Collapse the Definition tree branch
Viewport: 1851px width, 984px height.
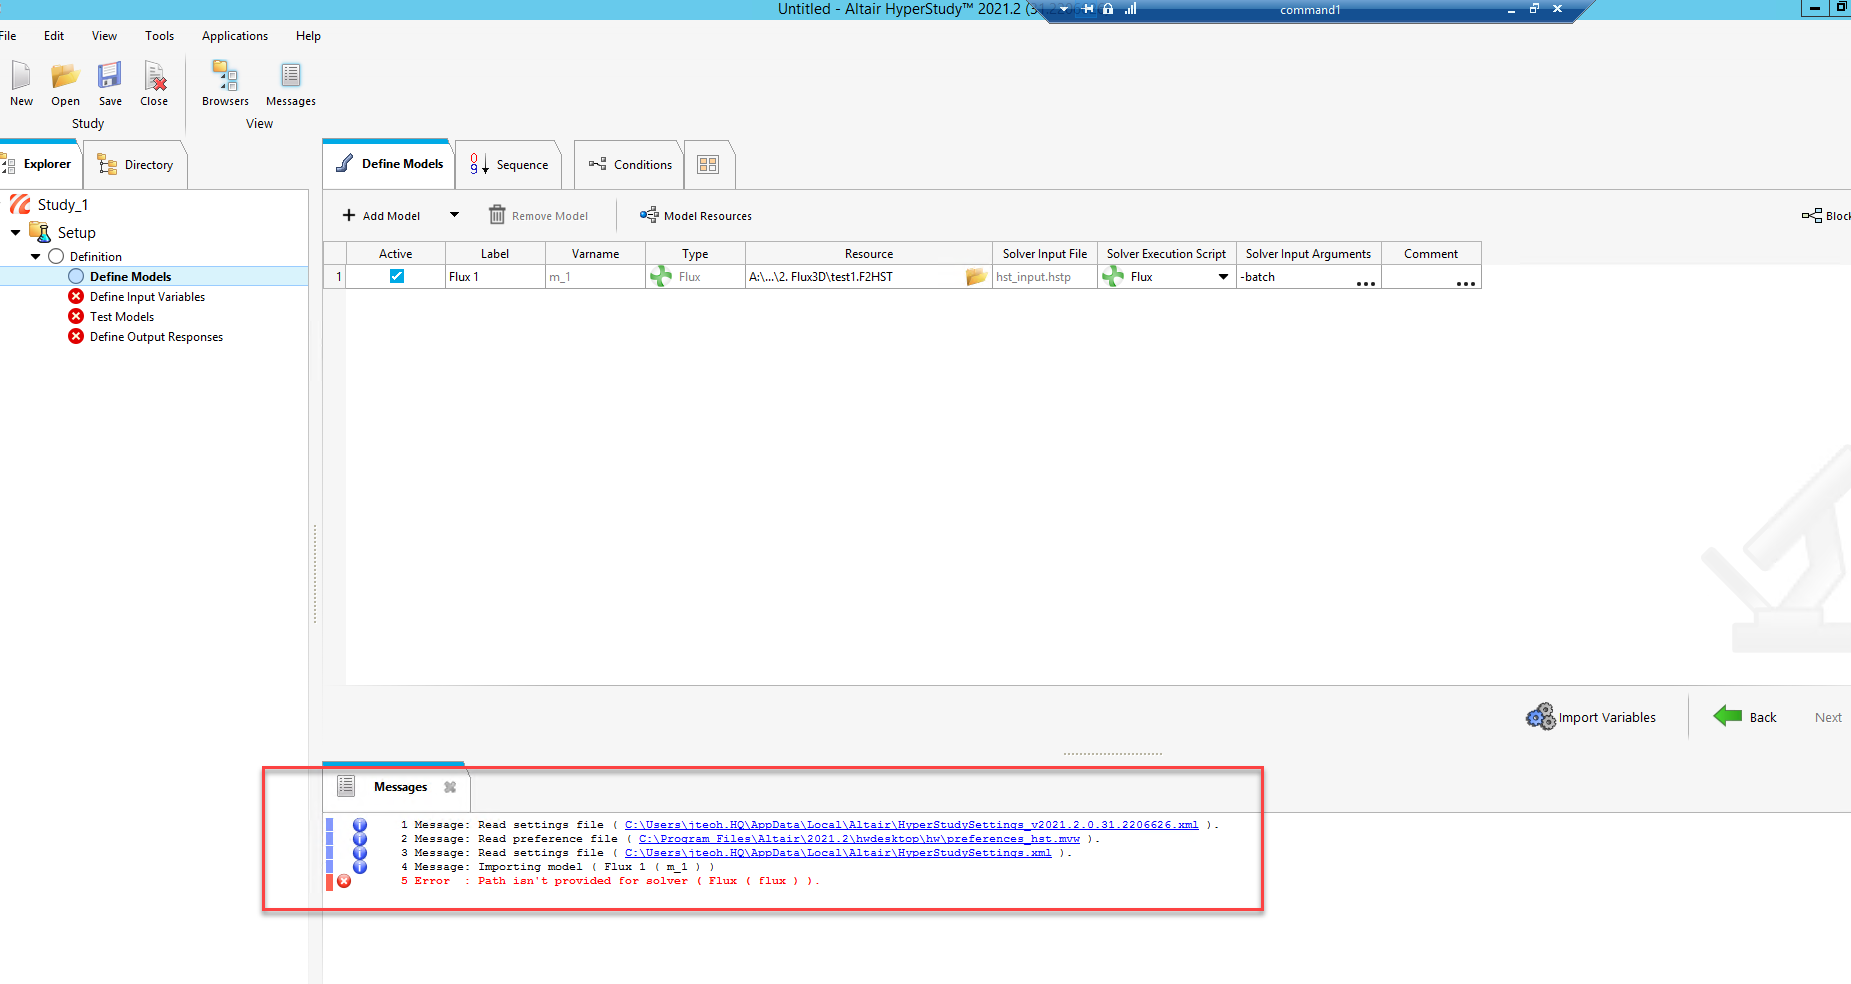click(35, 256)
